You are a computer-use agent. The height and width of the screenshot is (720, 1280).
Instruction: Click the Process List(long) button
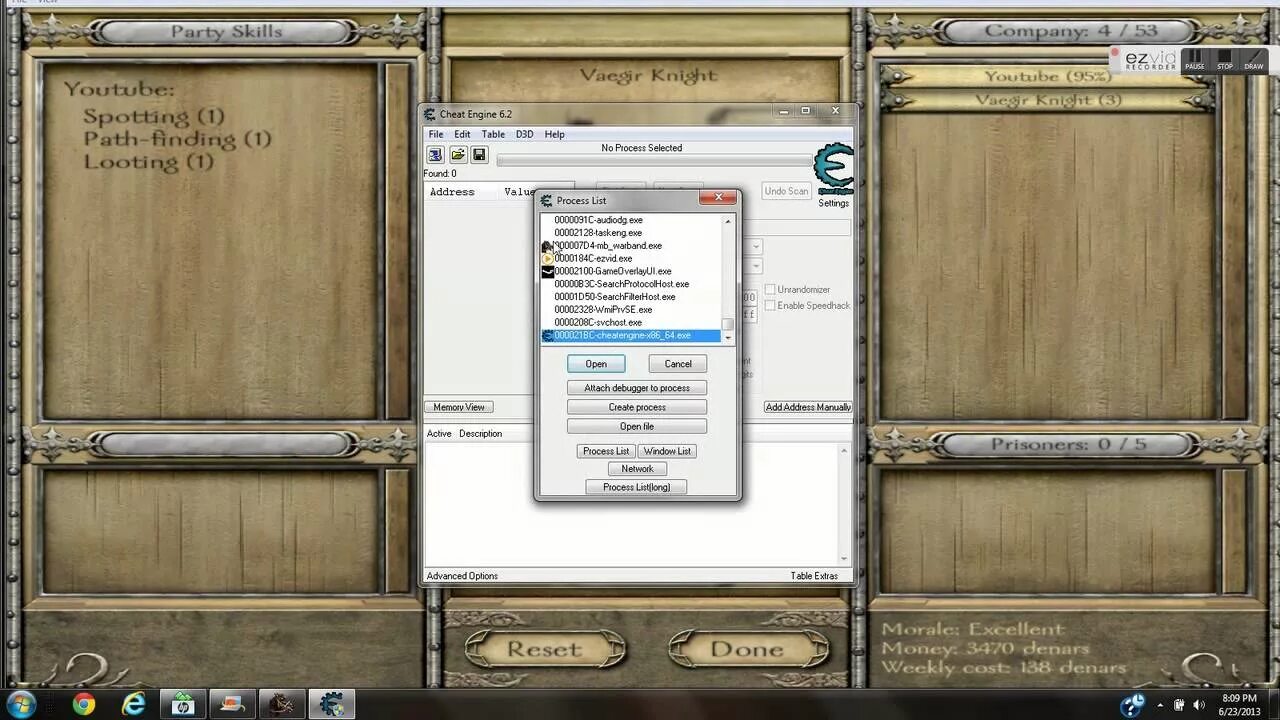[637, 487]
